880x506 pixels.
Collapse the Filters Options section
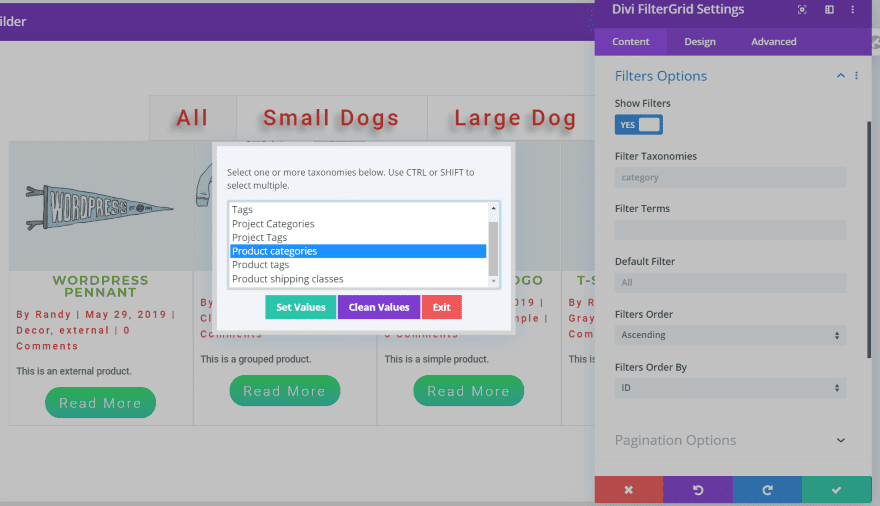pos(841,76)
